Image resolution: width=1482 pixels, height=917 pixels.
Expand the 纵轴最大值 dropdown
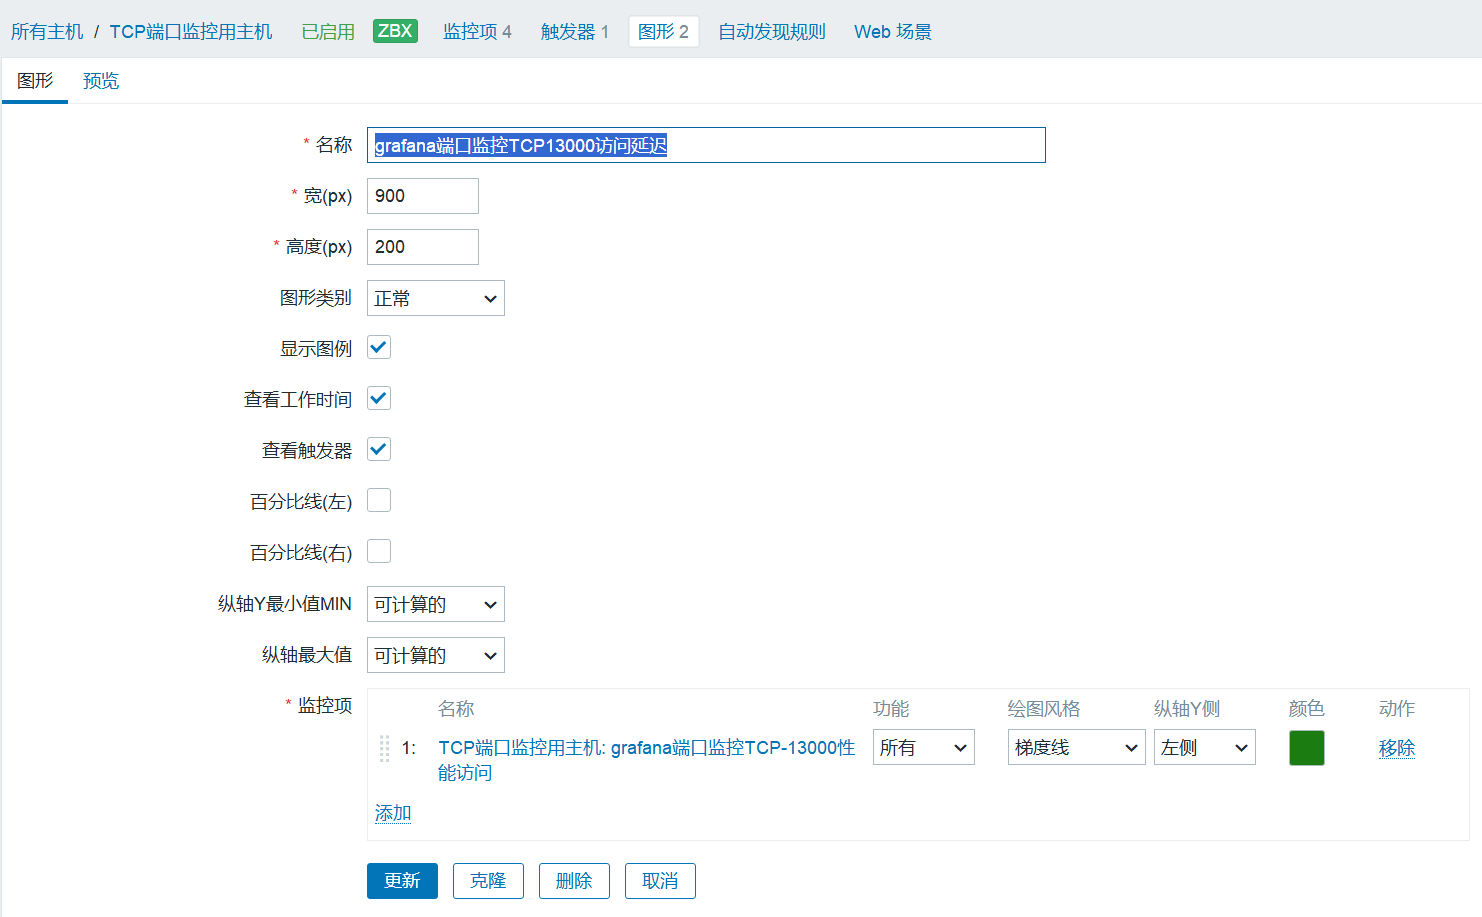tap(435, 655)
